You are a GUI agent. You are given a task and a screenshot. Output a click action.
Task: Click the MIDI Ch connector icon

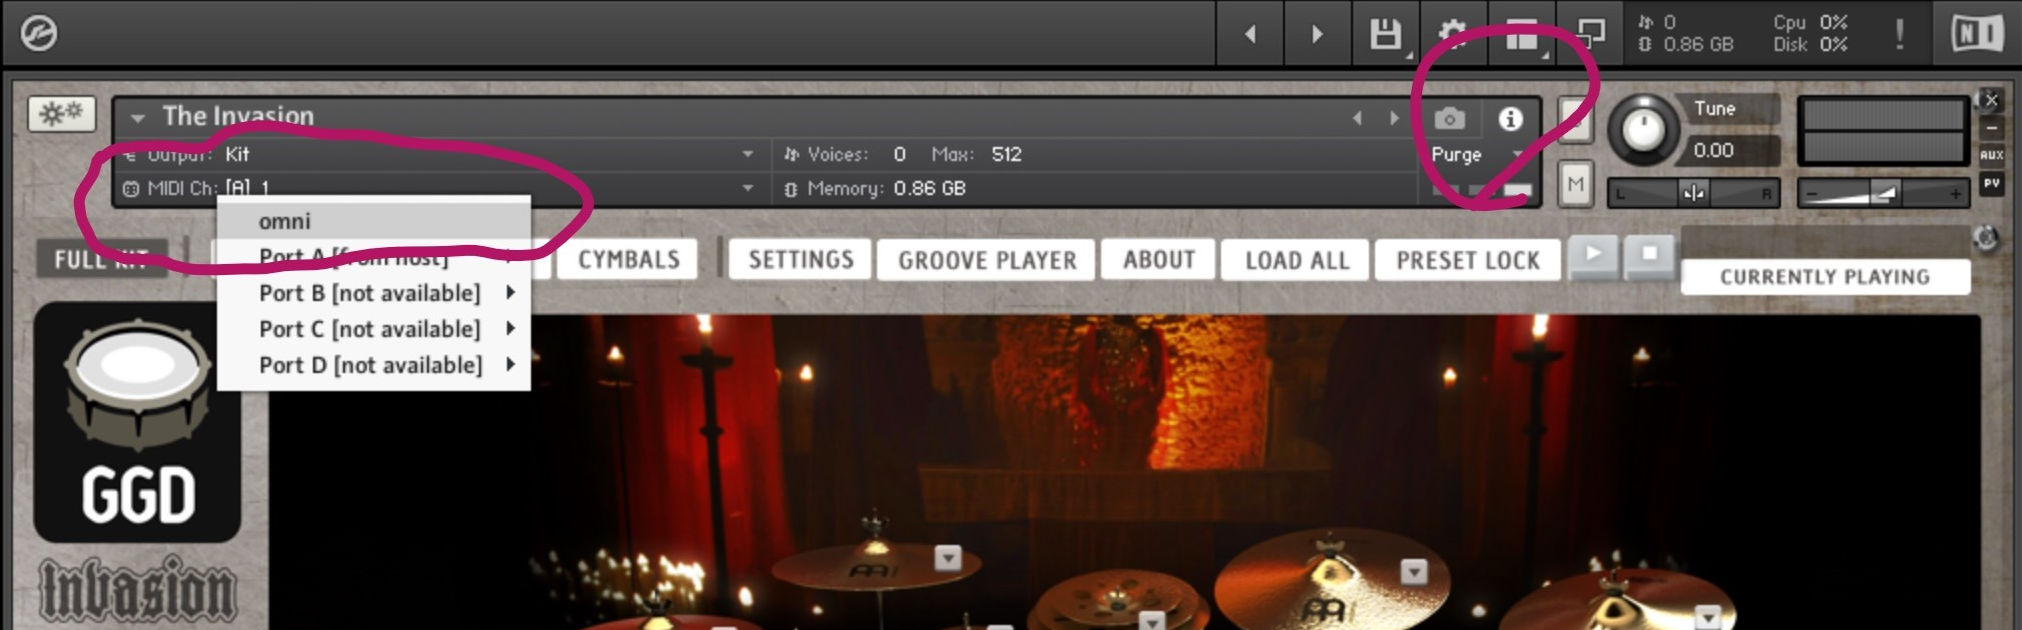130,188
